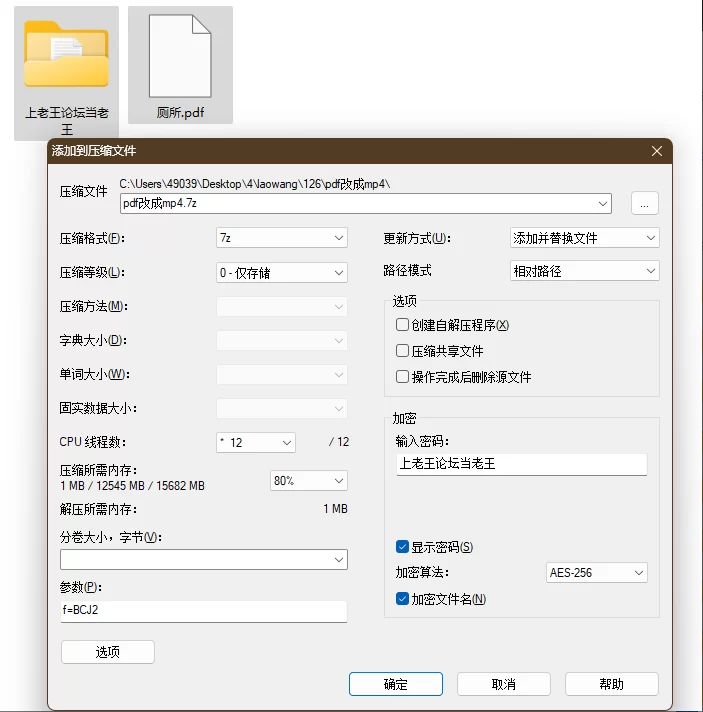Close the 添加到压缩文件 dialog
Screen dimensions: 703x712
pos(657,151)
